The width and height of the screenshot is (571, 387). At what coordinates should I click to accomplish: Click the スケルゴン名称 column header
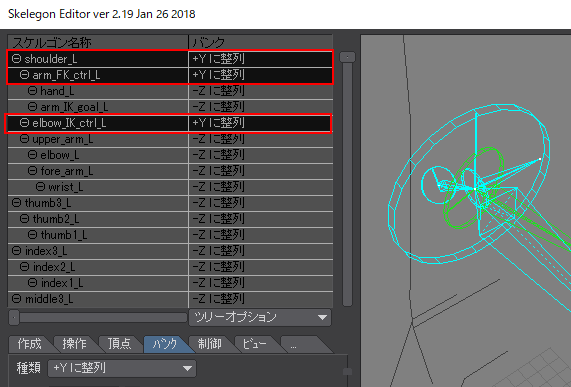point(98,43)
